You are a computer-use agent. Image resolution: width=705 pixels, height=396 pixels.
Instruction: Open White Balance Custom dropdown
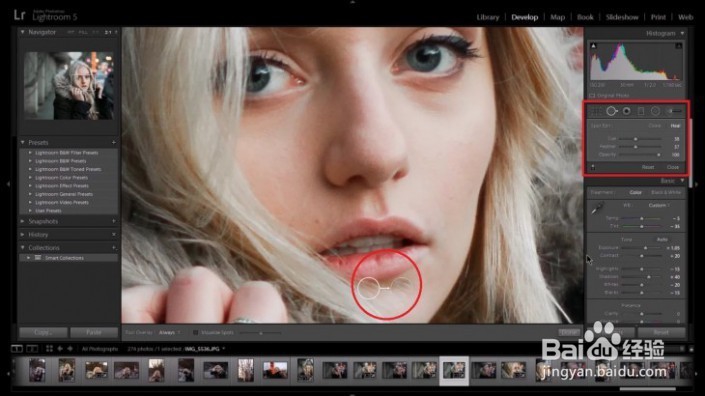659,205
